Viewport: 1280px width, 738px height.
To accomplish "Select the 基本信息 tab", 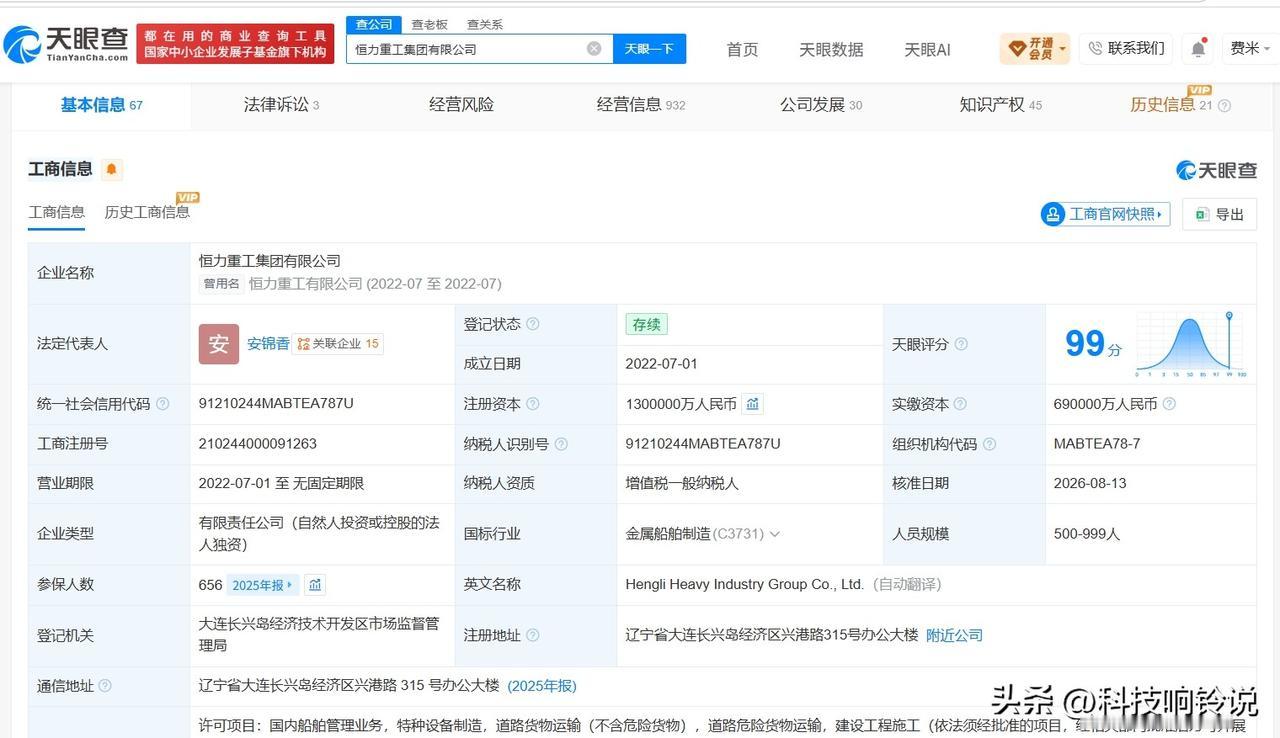I will tap(101, 104).
